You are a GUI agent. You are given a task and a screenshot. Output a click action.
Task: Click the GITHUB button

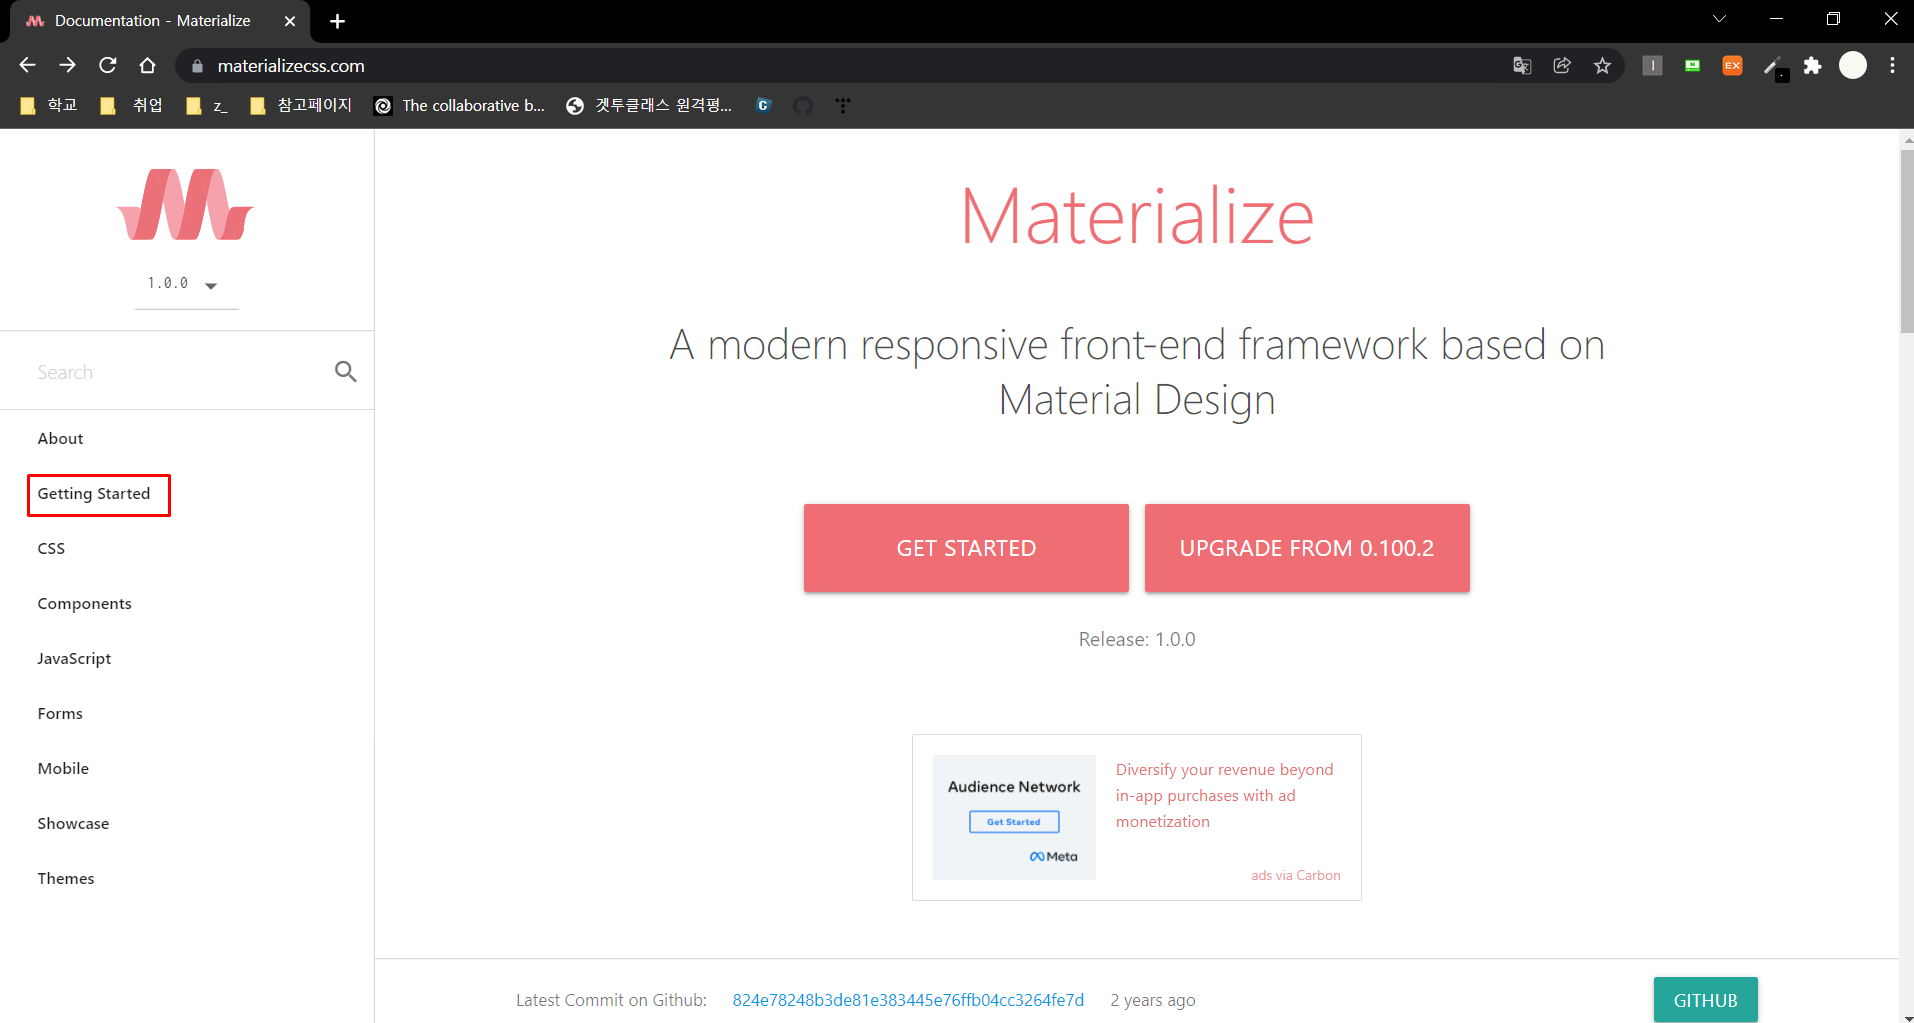click(1705, 1000)
